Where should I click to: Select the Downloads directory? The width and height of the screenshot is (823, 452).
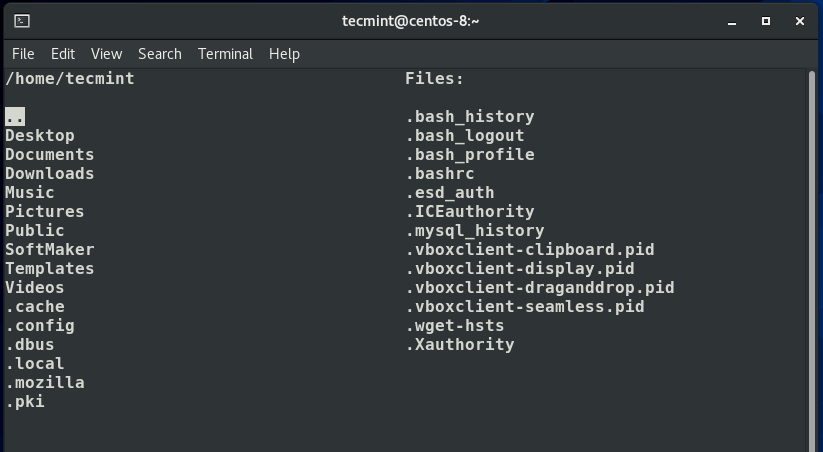pos(49,174)
